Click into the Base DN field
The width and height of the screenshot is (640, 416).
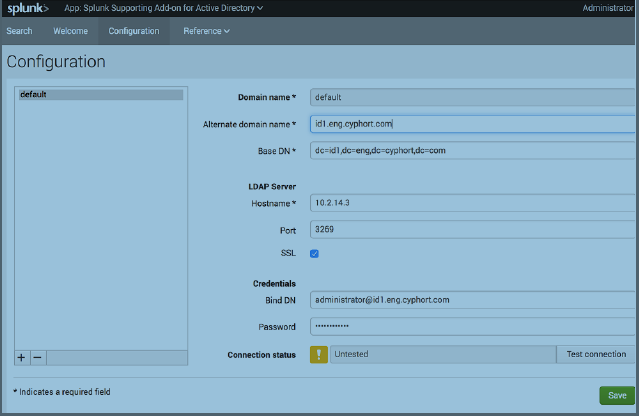tap(472, 151)
